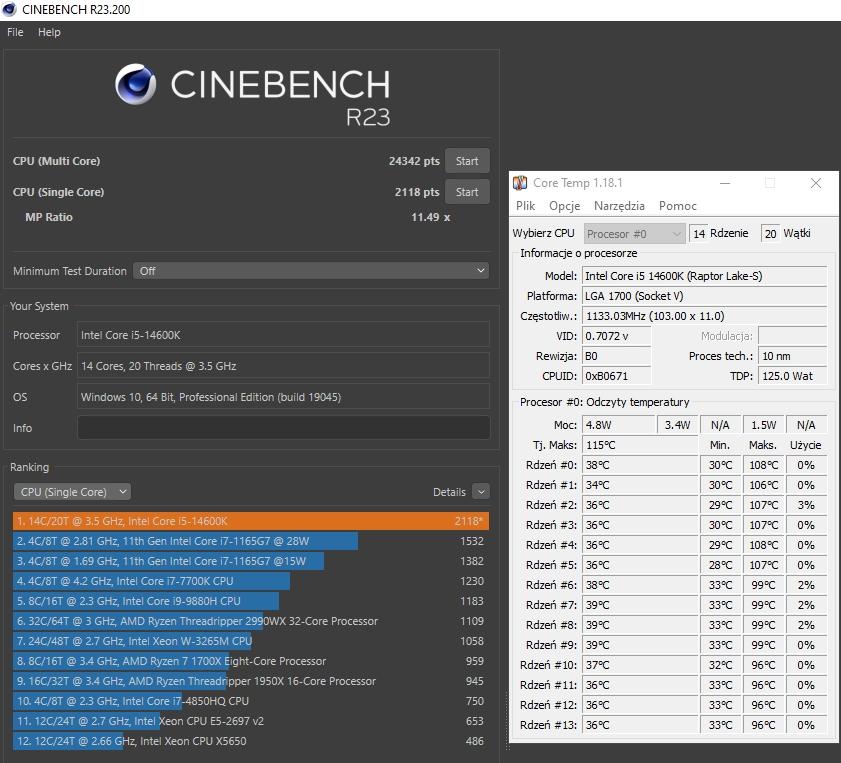Click the Cinebench logo sphere icon
841x763 pixels.
(x=135, y=85)
